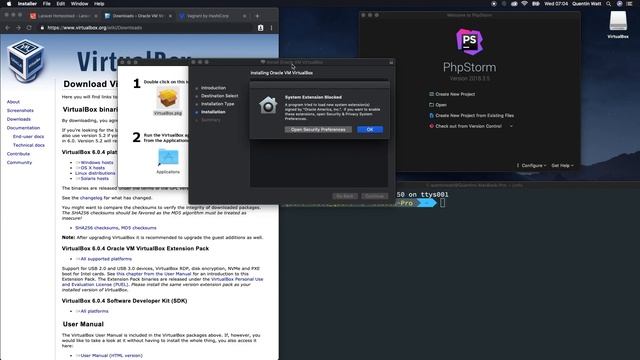This screenshot has width=640, height=360.
Task: Click the Continue button in installer
Action: (374, 196)
